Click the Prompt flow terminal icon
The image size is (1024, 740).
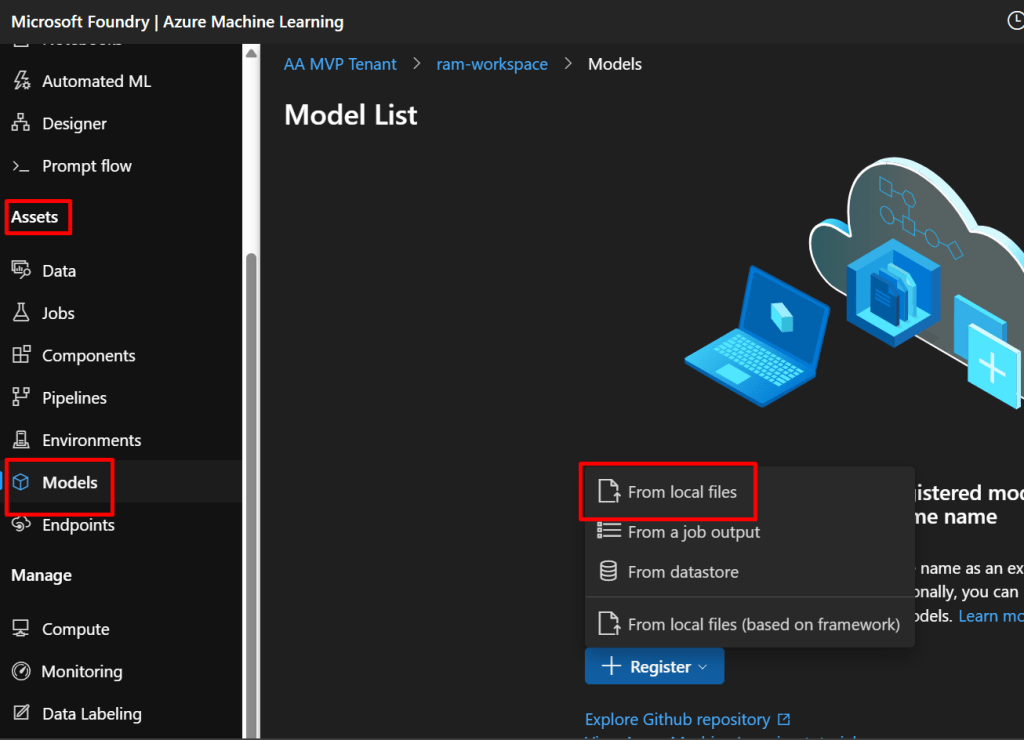21,166
